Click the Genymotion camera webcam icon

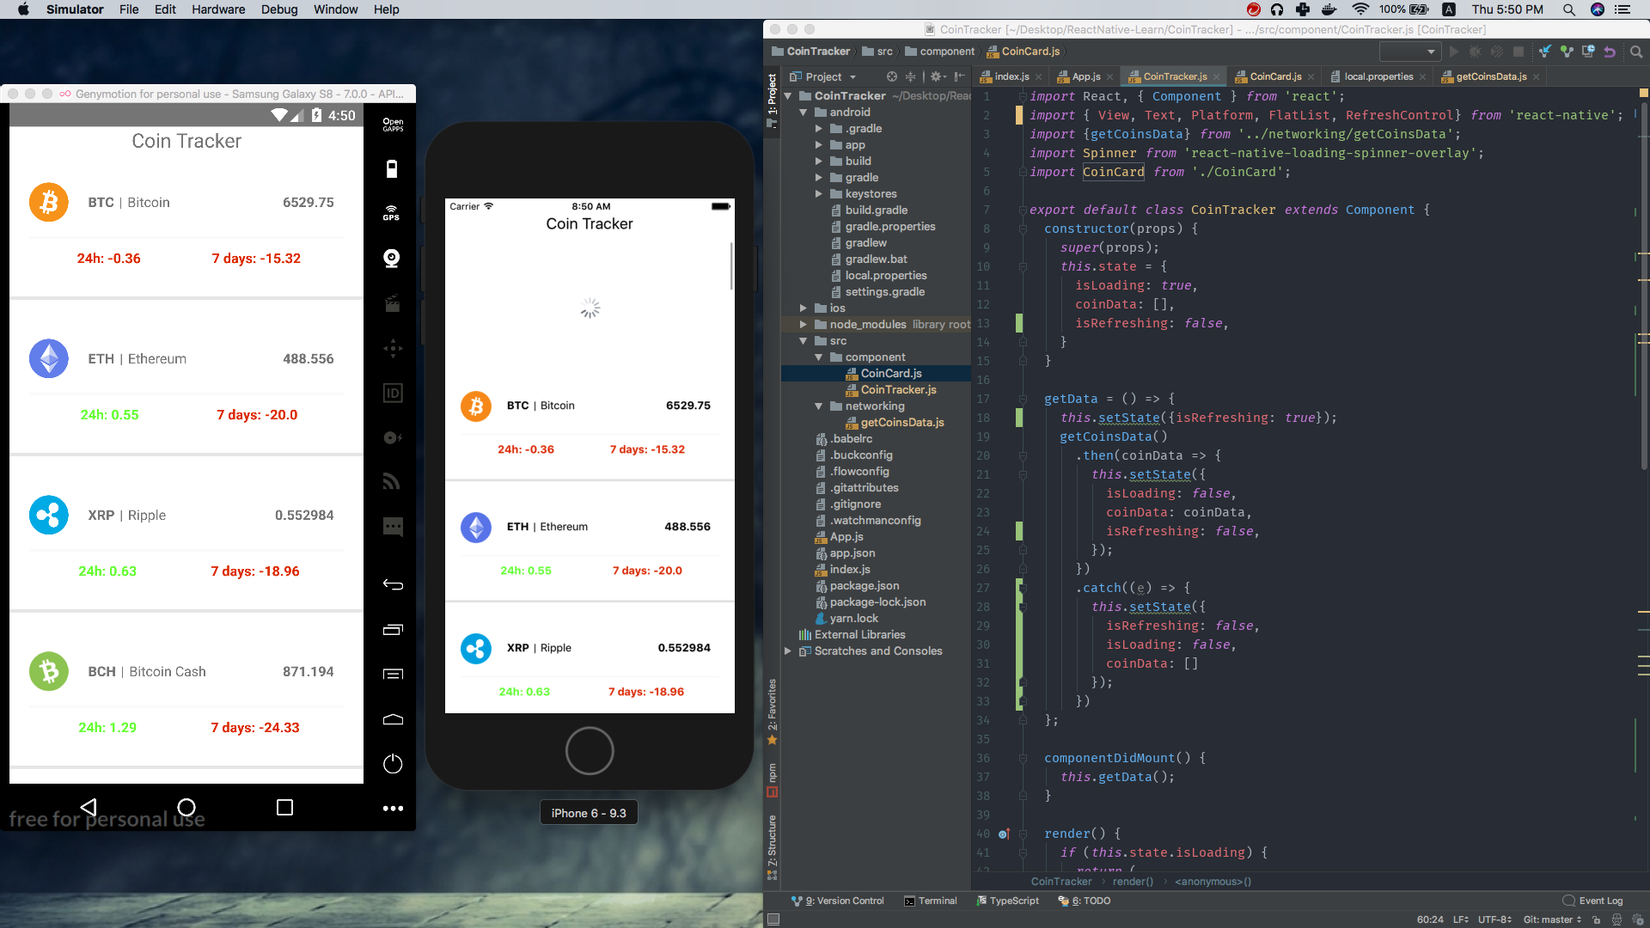(x=392, y=258)
